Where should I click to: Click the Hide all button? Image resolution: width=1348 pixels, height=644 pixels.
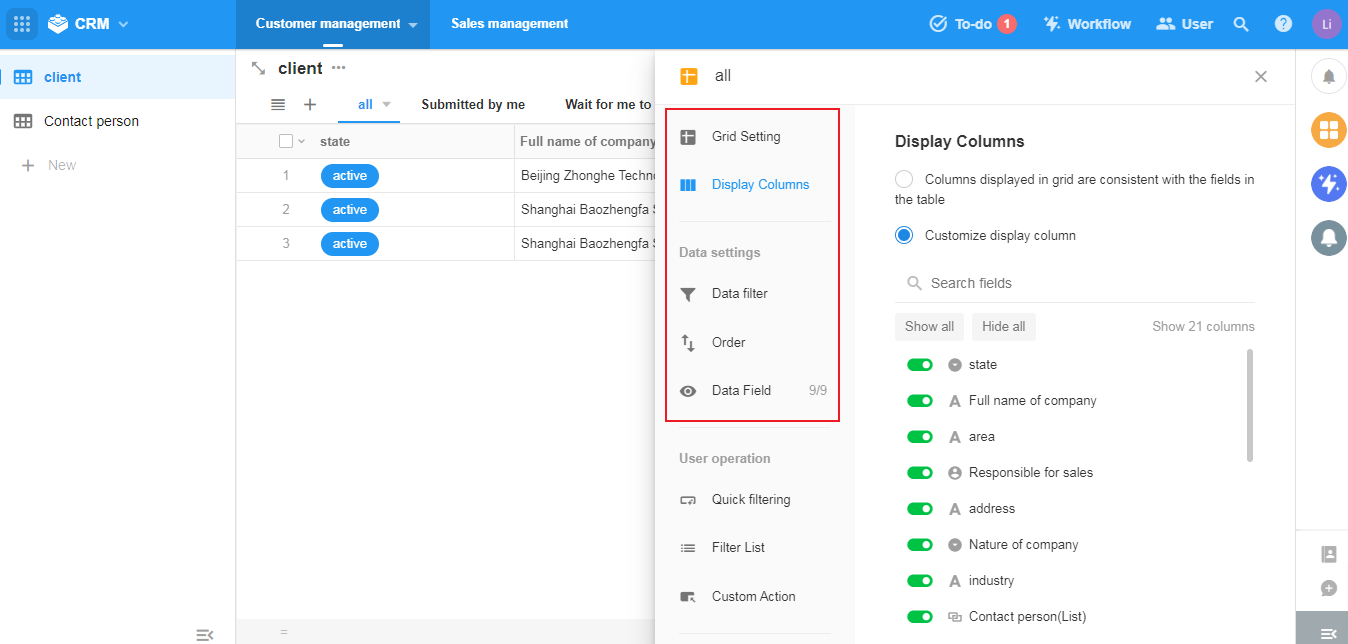(x=1003, y=326)
